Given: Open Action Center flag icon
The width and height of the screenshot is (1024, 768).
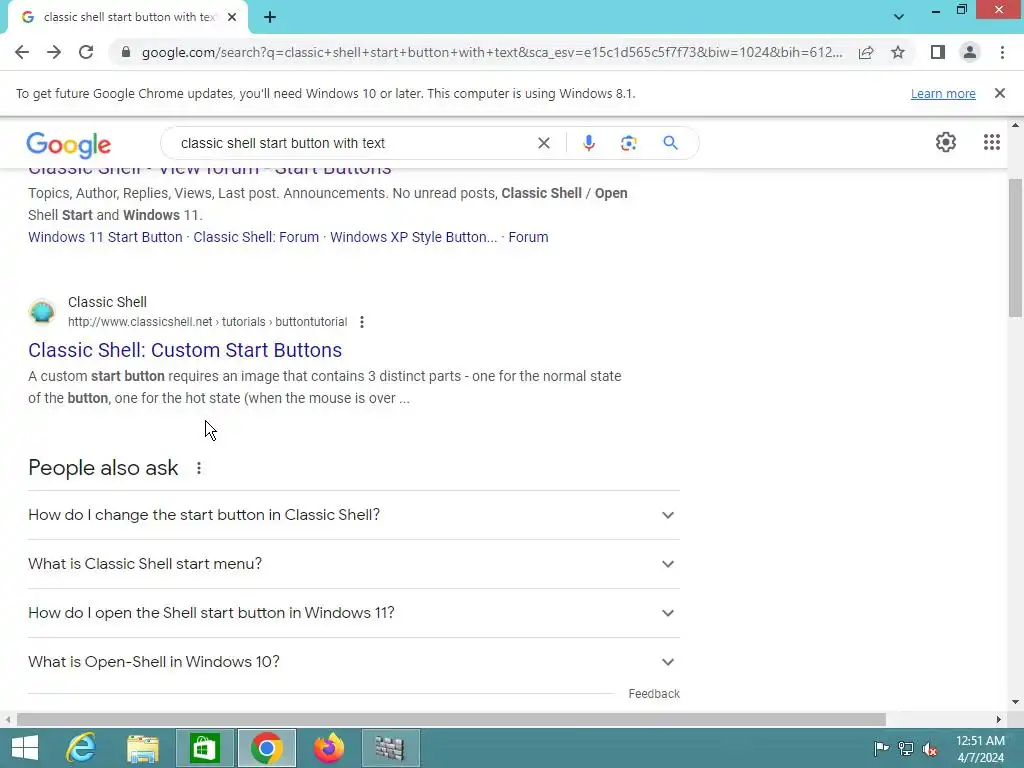Looking at the screenshot, I should 881,748.
